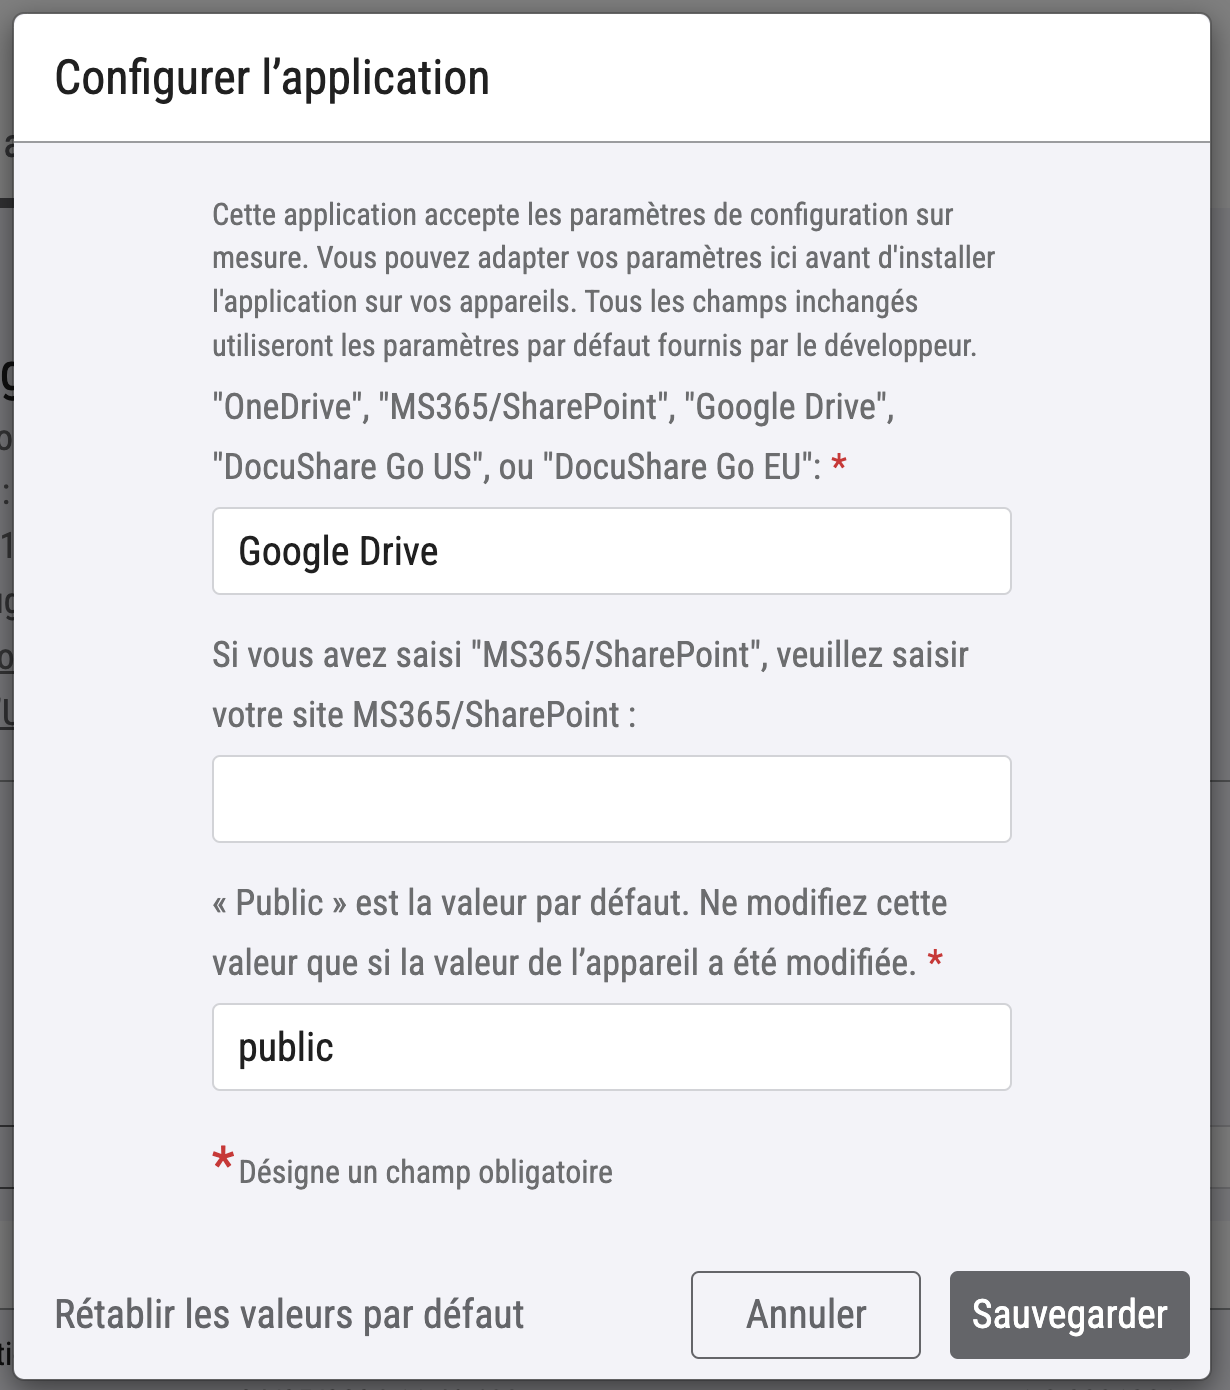Click the red asterisk after modifiée
This screenshot has width=1230, height=1390.
pos(935,960)
